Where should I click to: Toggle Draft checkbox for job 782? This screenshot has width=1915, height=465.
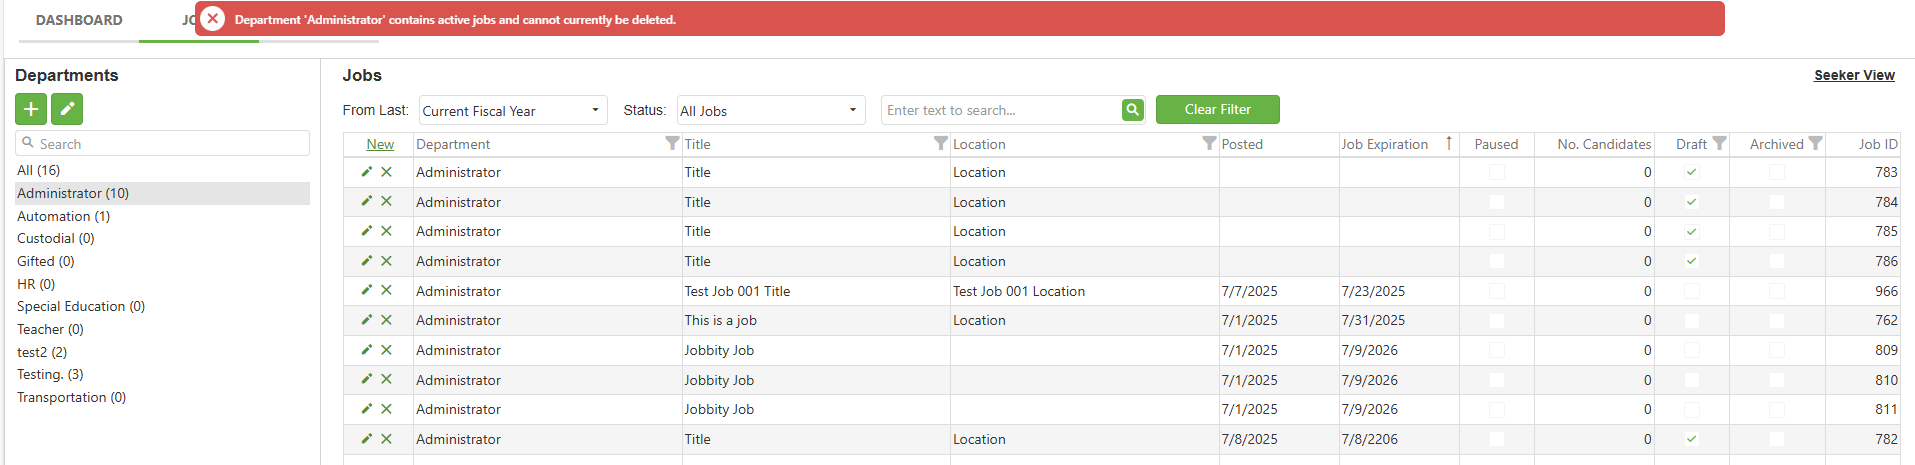(x=1692, y=439)
